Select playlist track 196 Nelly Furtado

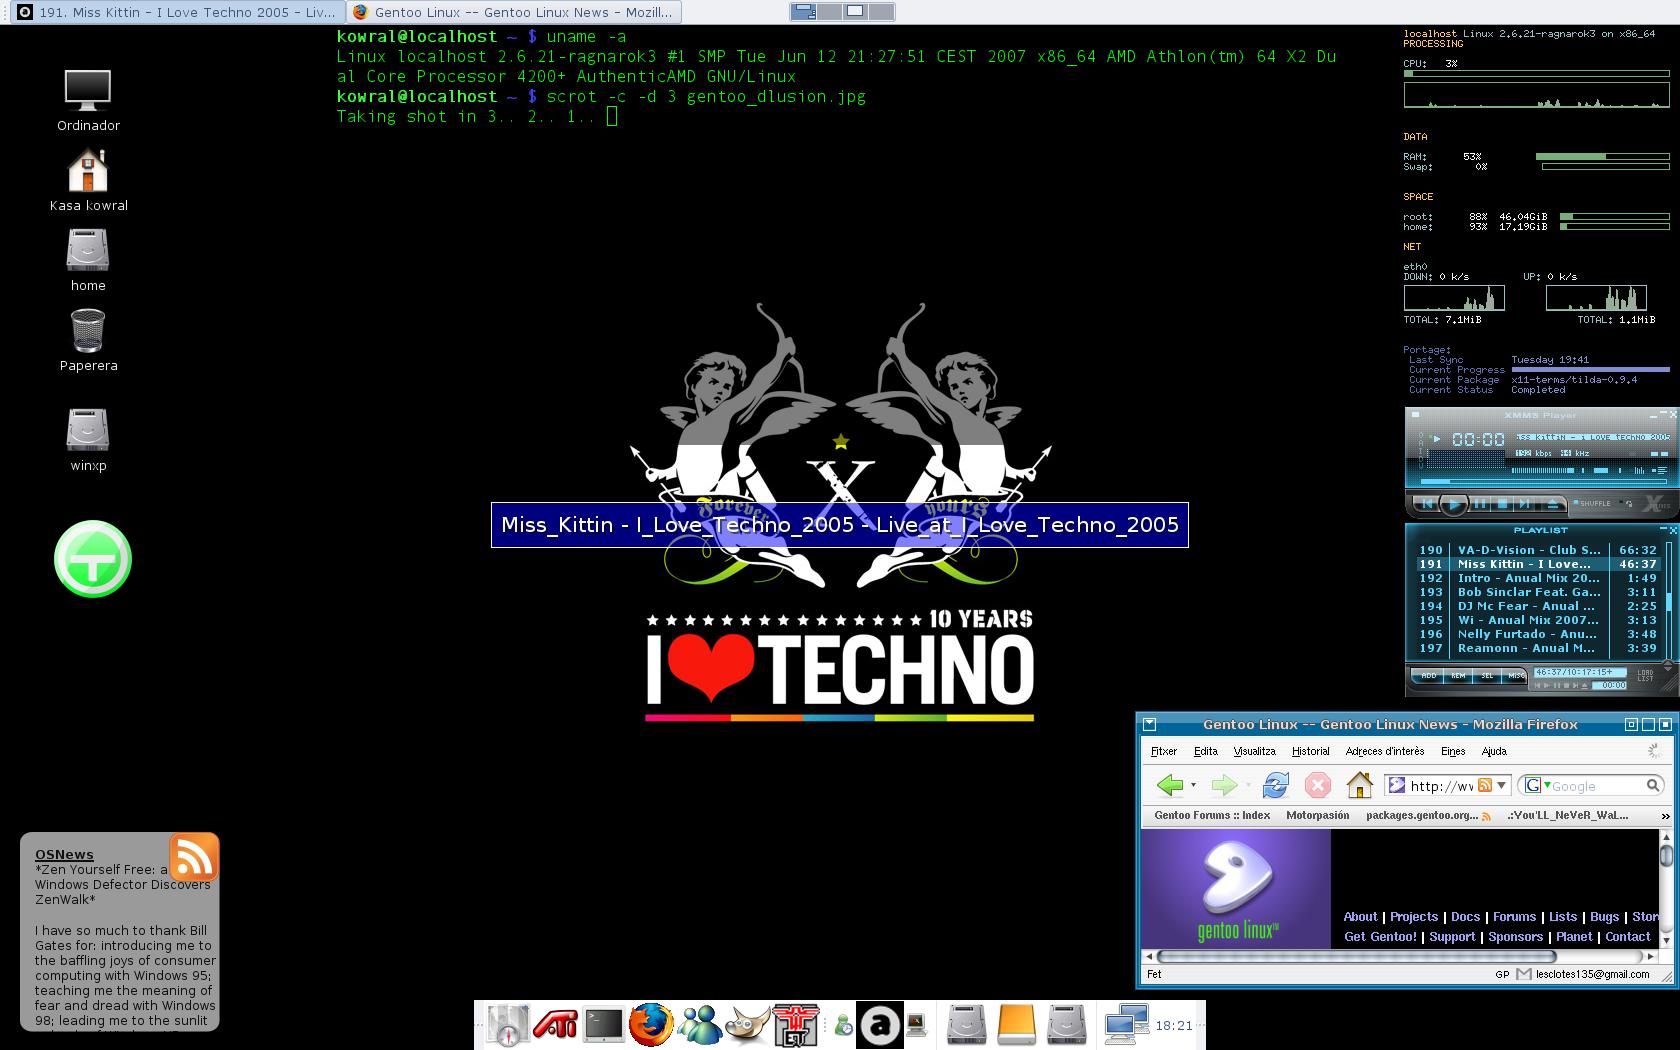[1537, 634]
